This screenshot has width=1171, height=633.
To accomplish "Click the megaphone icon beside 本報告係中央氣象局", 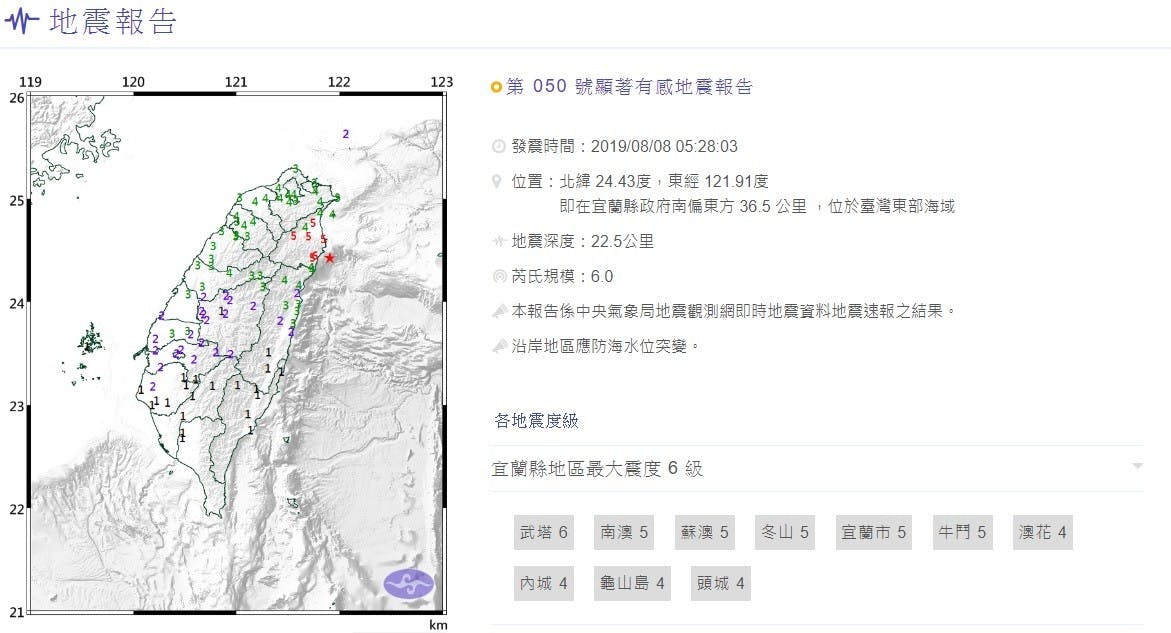I will [x=499, y=311].
